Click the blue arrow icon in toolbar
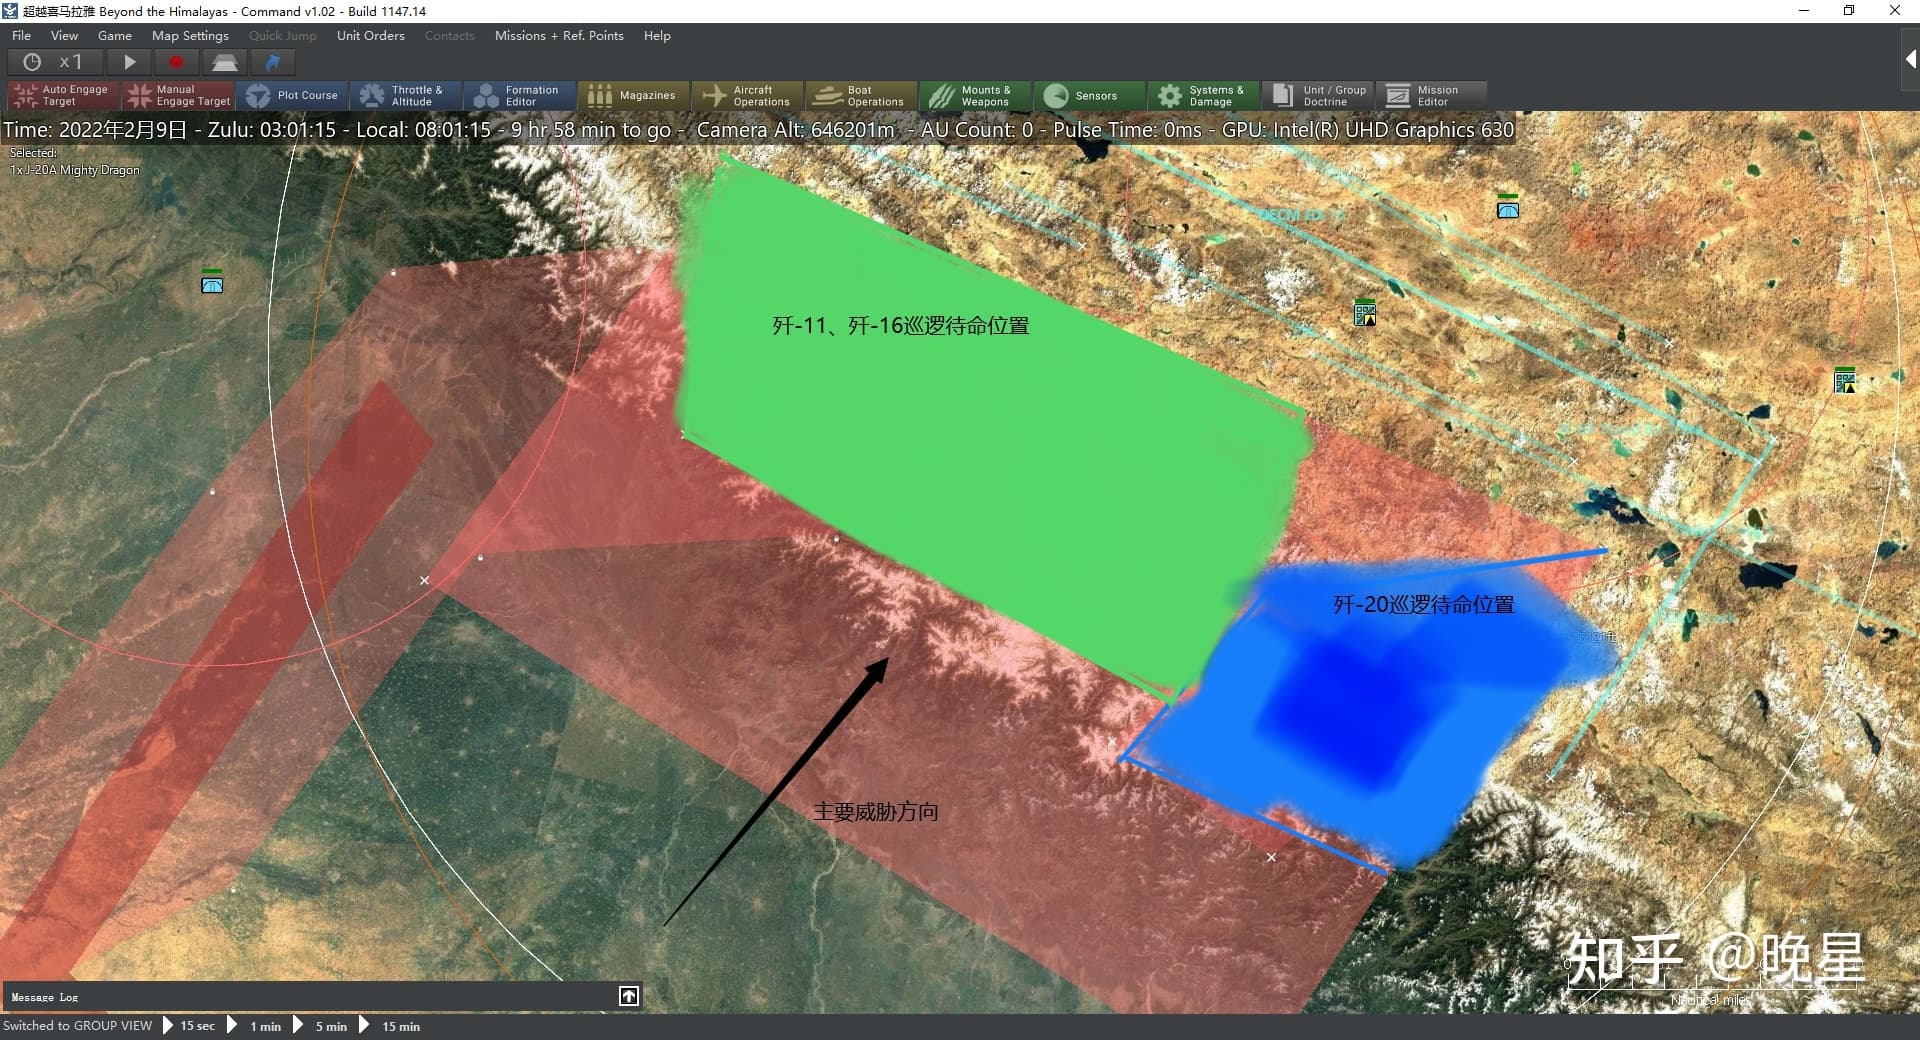This screenshot has height=1040, width=1920. (272, 62)
